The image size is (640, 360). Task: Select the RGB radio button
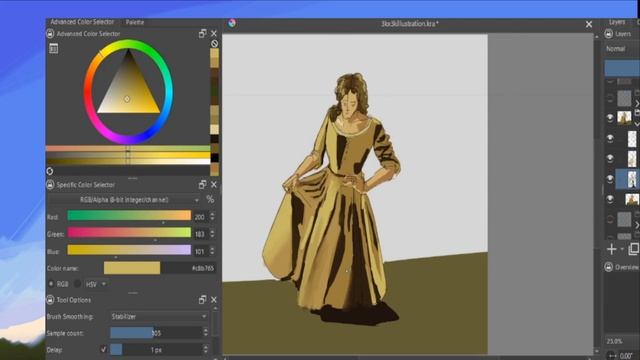click(51, 284)
